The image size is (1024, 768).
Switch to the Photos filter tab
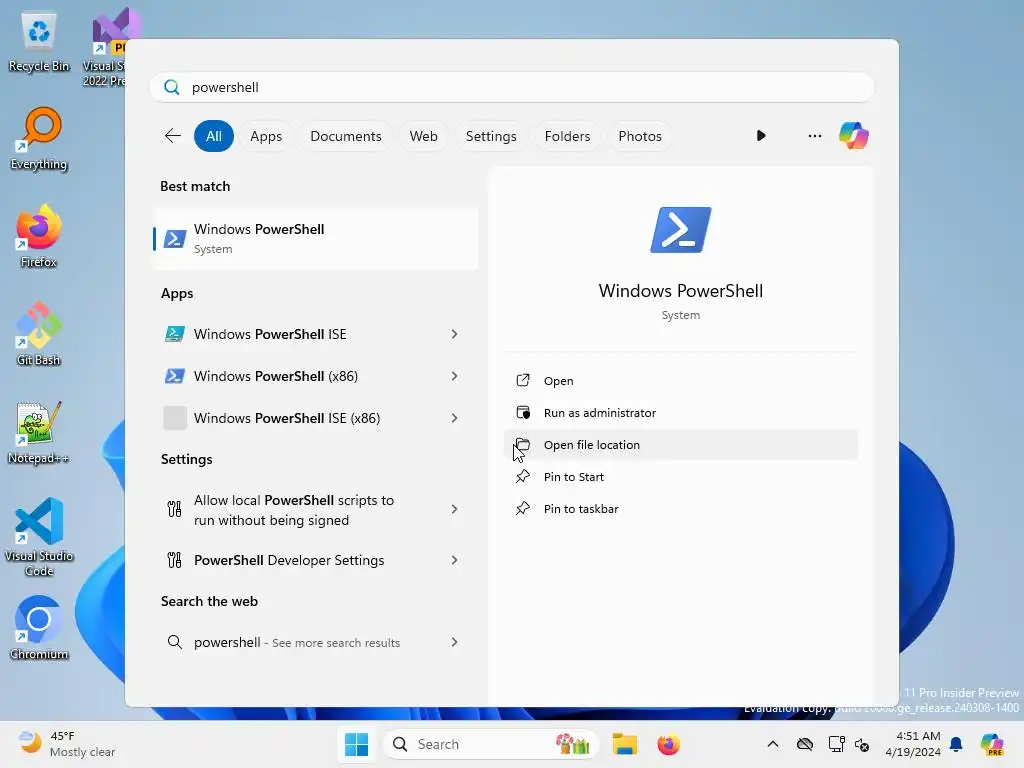pyautogui.click(x=639, y=136)
